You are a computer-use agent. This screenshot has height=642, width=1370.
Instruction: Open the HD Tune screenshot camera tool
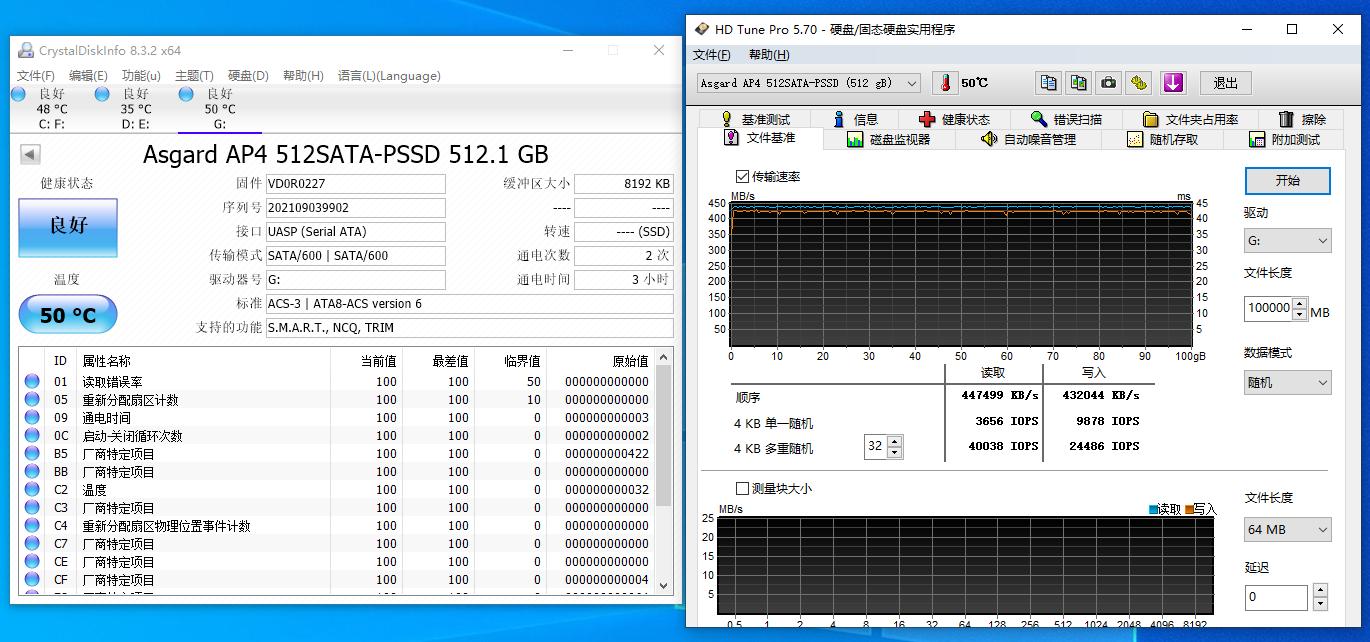click(x=1108, y=83)
